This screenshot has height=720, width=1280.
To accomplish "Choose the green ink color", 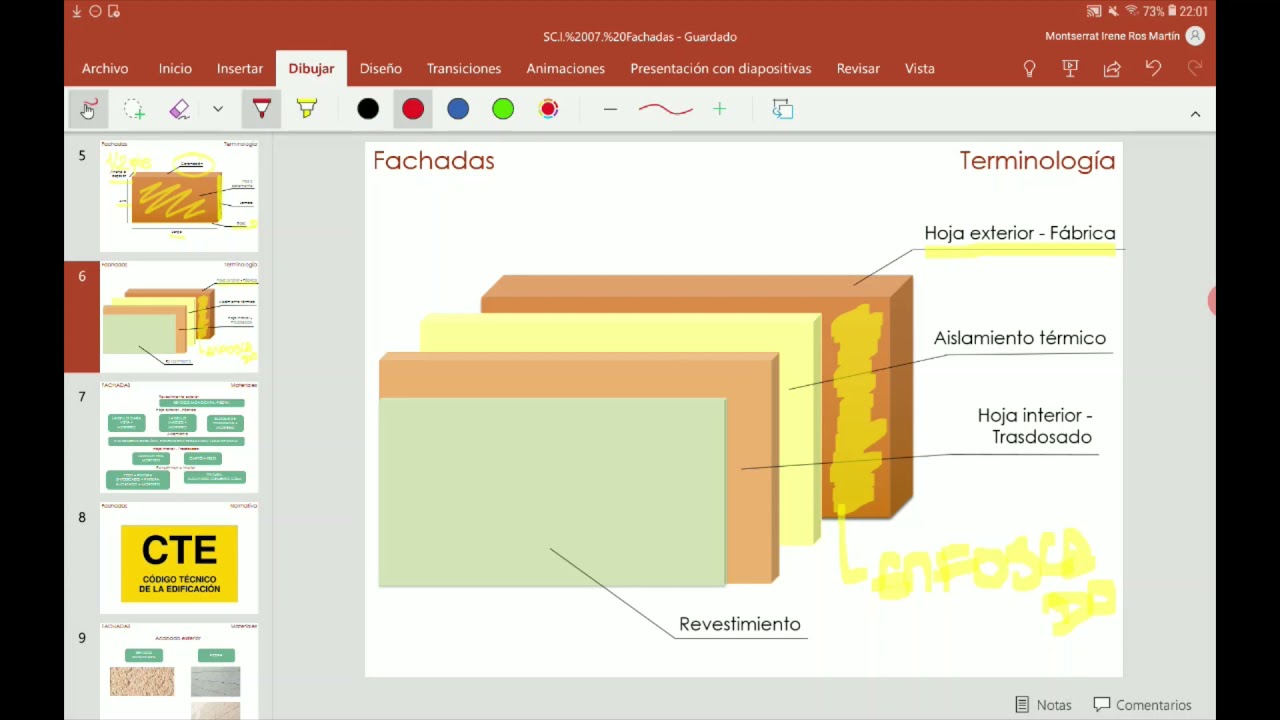I will tap(503, 109).
